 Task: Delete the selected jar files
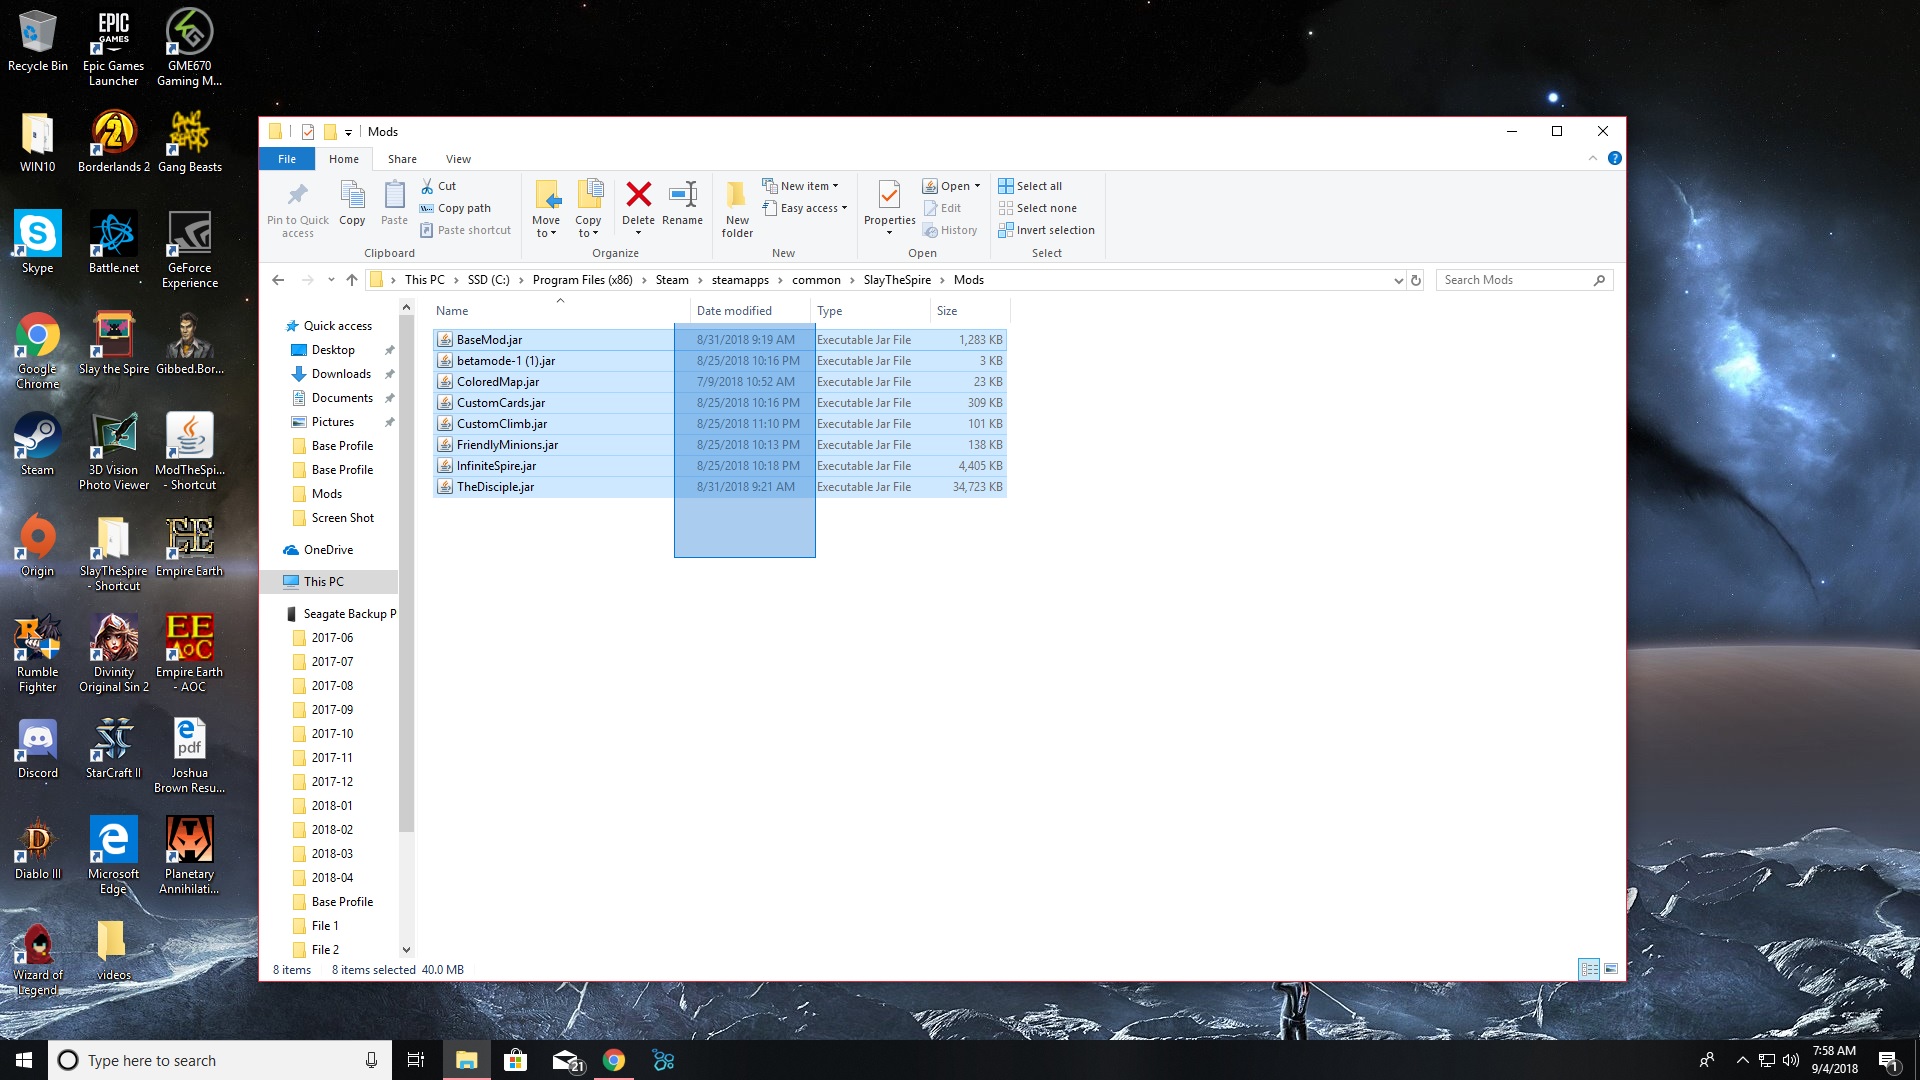point(638,200)
